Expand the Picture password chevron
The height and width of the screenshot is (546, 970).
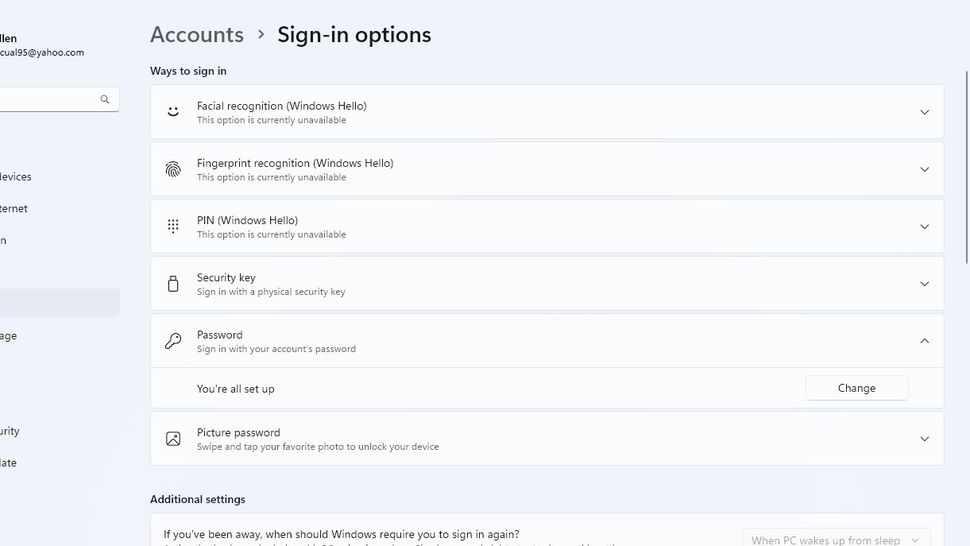click(924, 439)
